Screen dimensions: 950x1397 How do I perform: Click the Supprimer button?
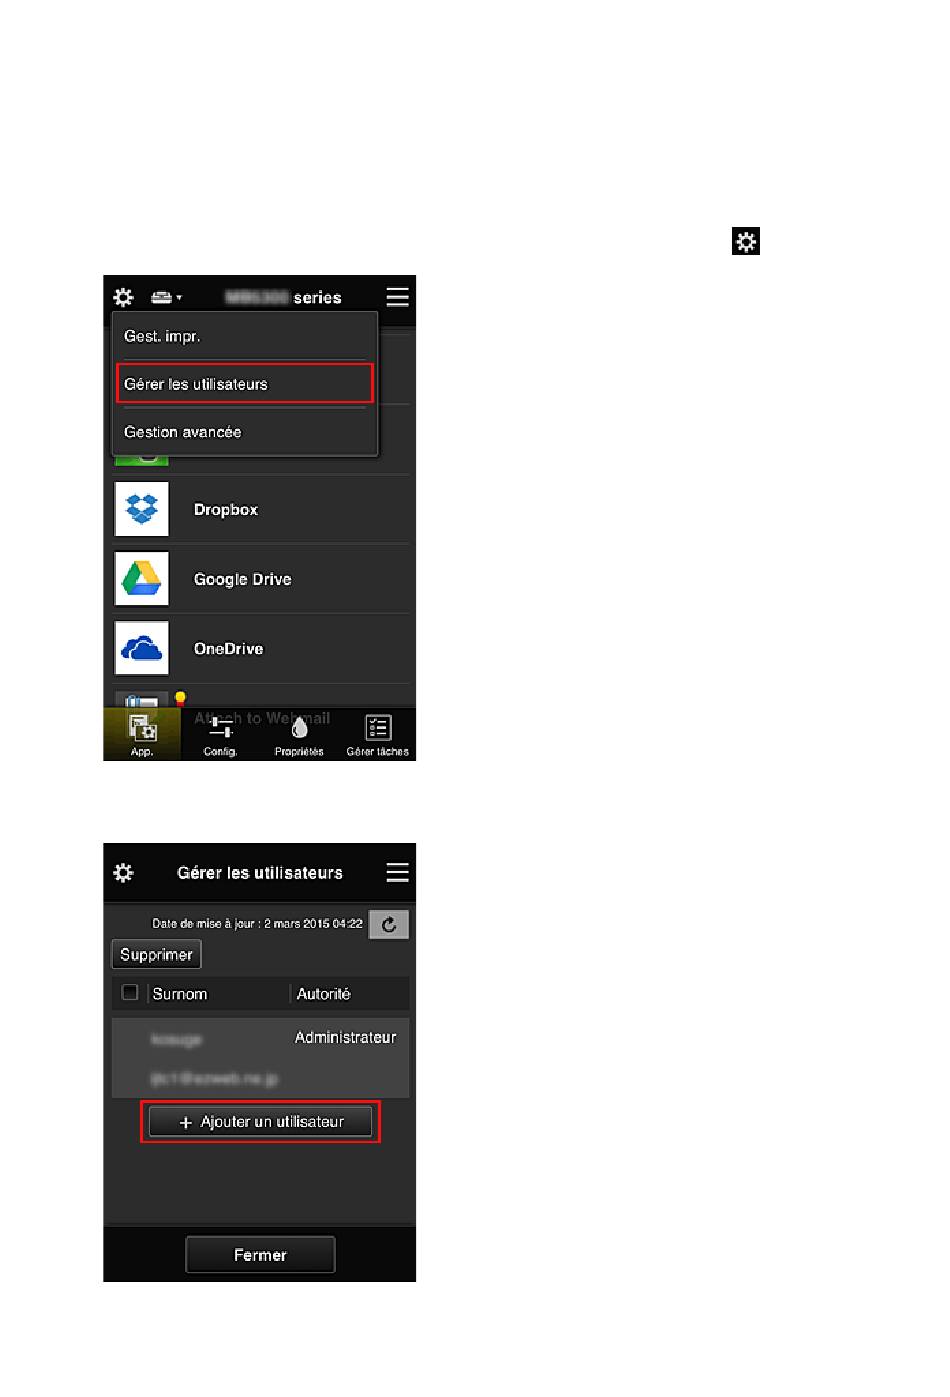tap(156, 954)
